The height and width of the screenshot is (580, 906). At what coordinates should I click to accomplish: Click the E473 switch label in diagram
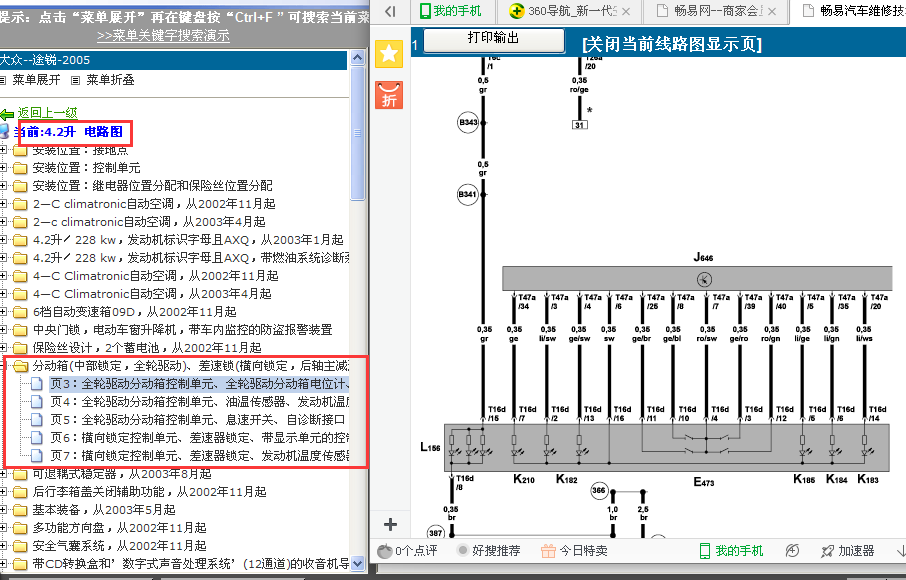[704, 482]
